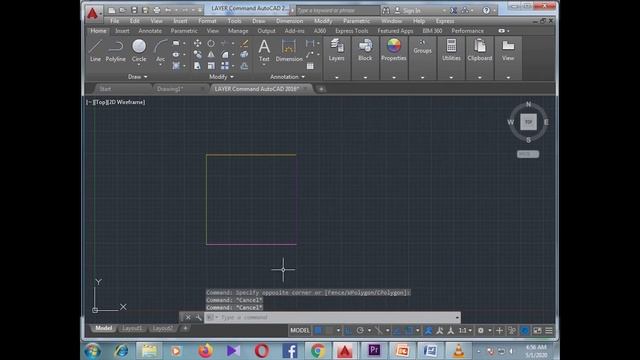Expand the Modify panel flyout
This screenshot has width=640, height=360.
[x=221, y=77]
